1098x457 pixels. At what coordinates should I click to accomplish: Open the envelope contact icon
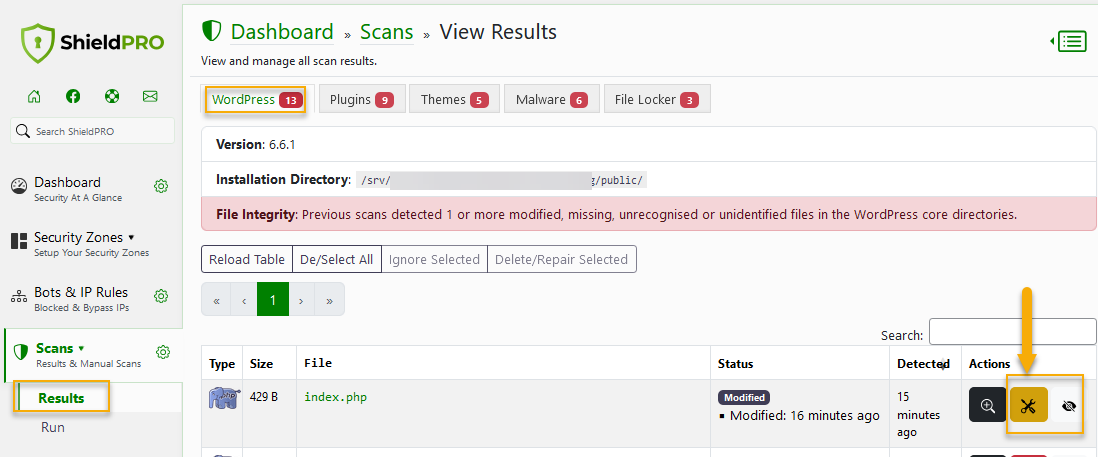pos(150,97)
